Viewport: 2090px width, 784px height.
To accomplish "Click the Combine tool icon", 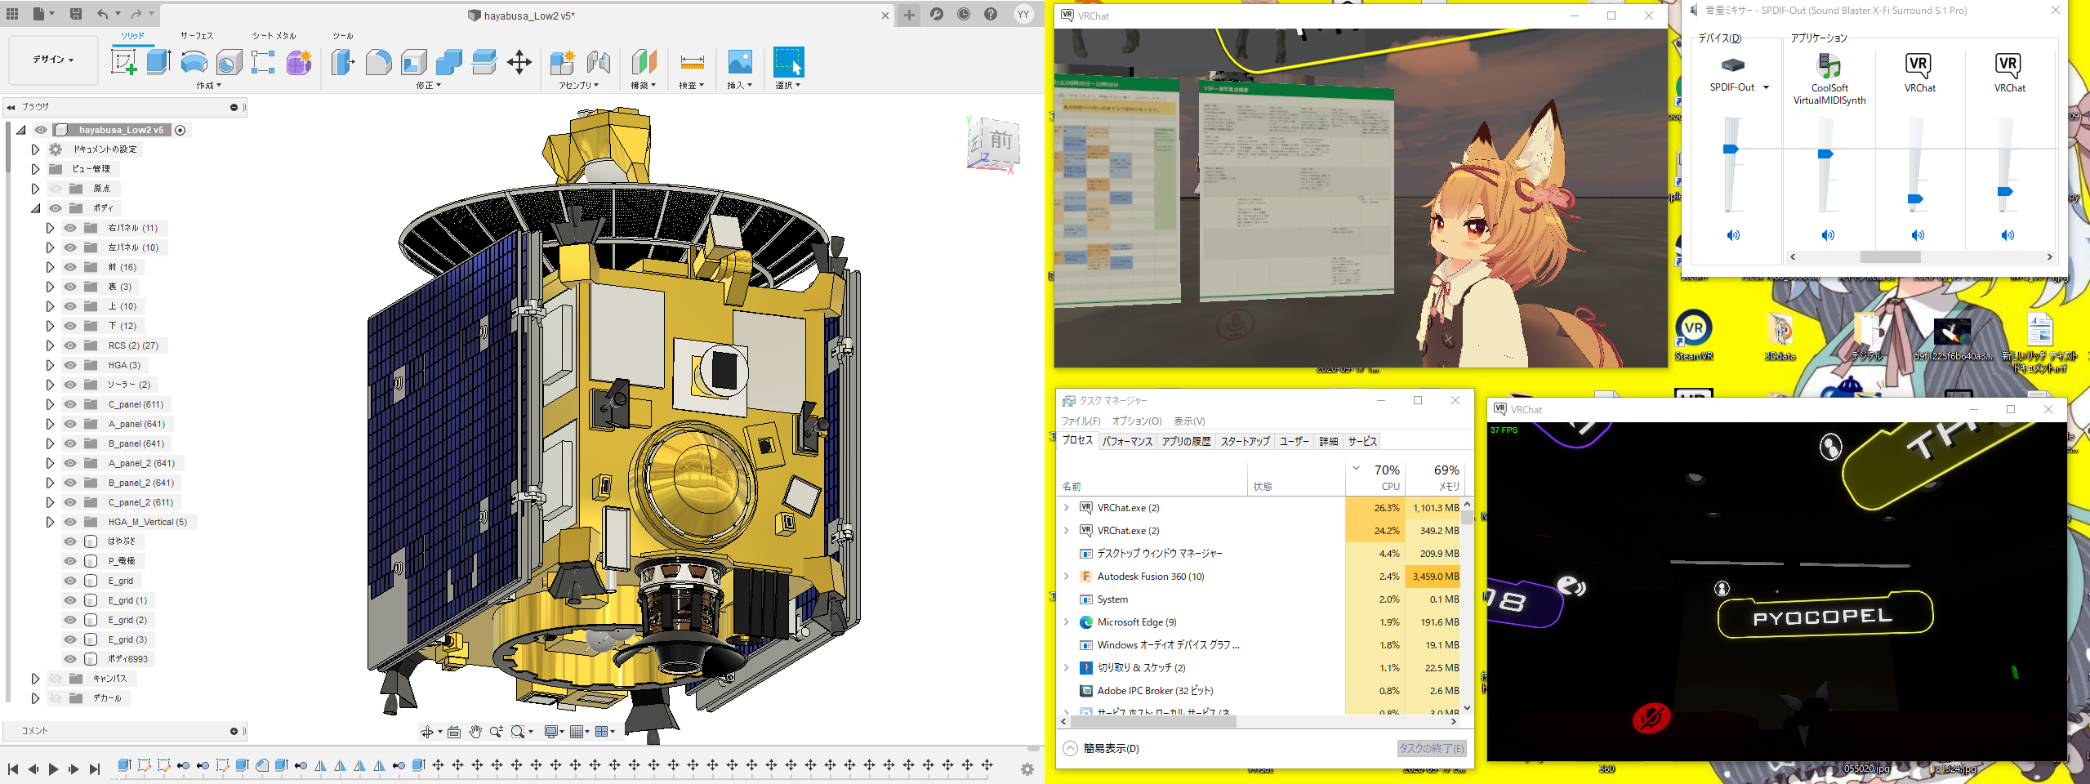I will [x=449, y=62].
